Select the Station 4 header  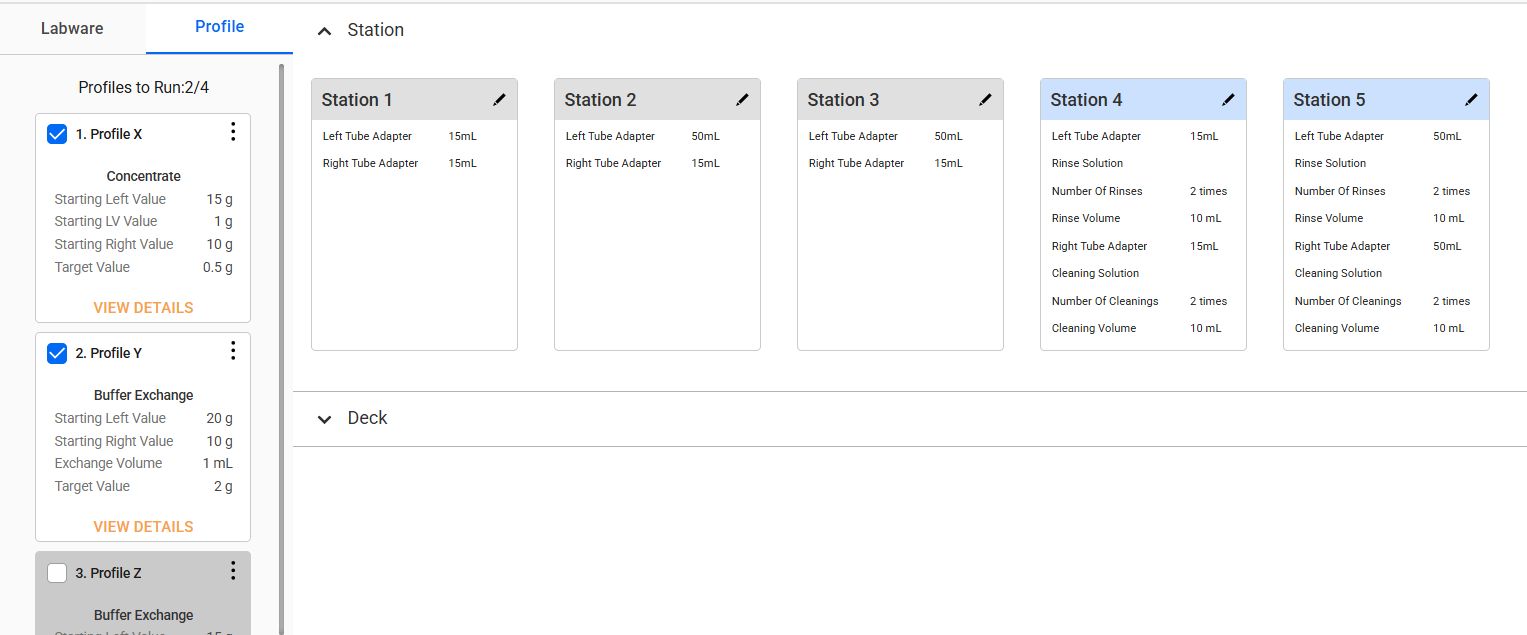1086,100
